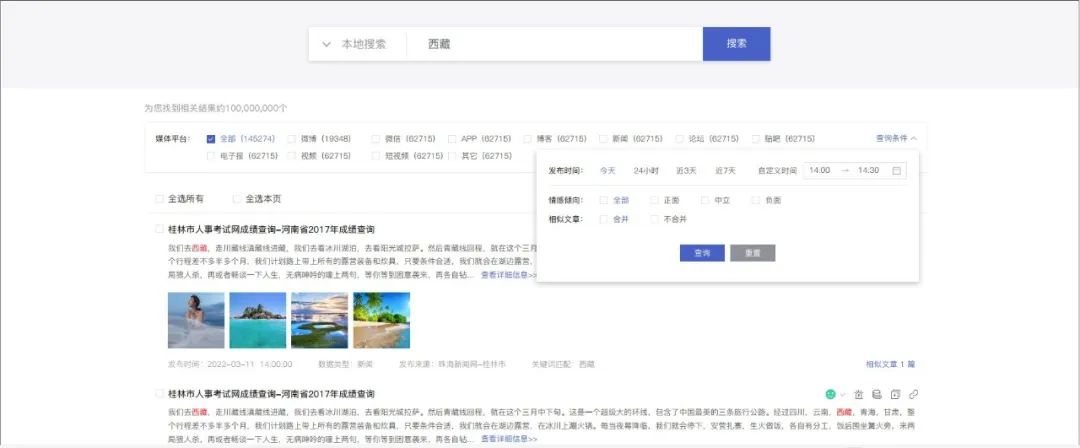Image resolution: width=1080 pixels, height=448 pixels.
Task: Open the calendar icon in custom time field
Action: click(x=896, y=171)
